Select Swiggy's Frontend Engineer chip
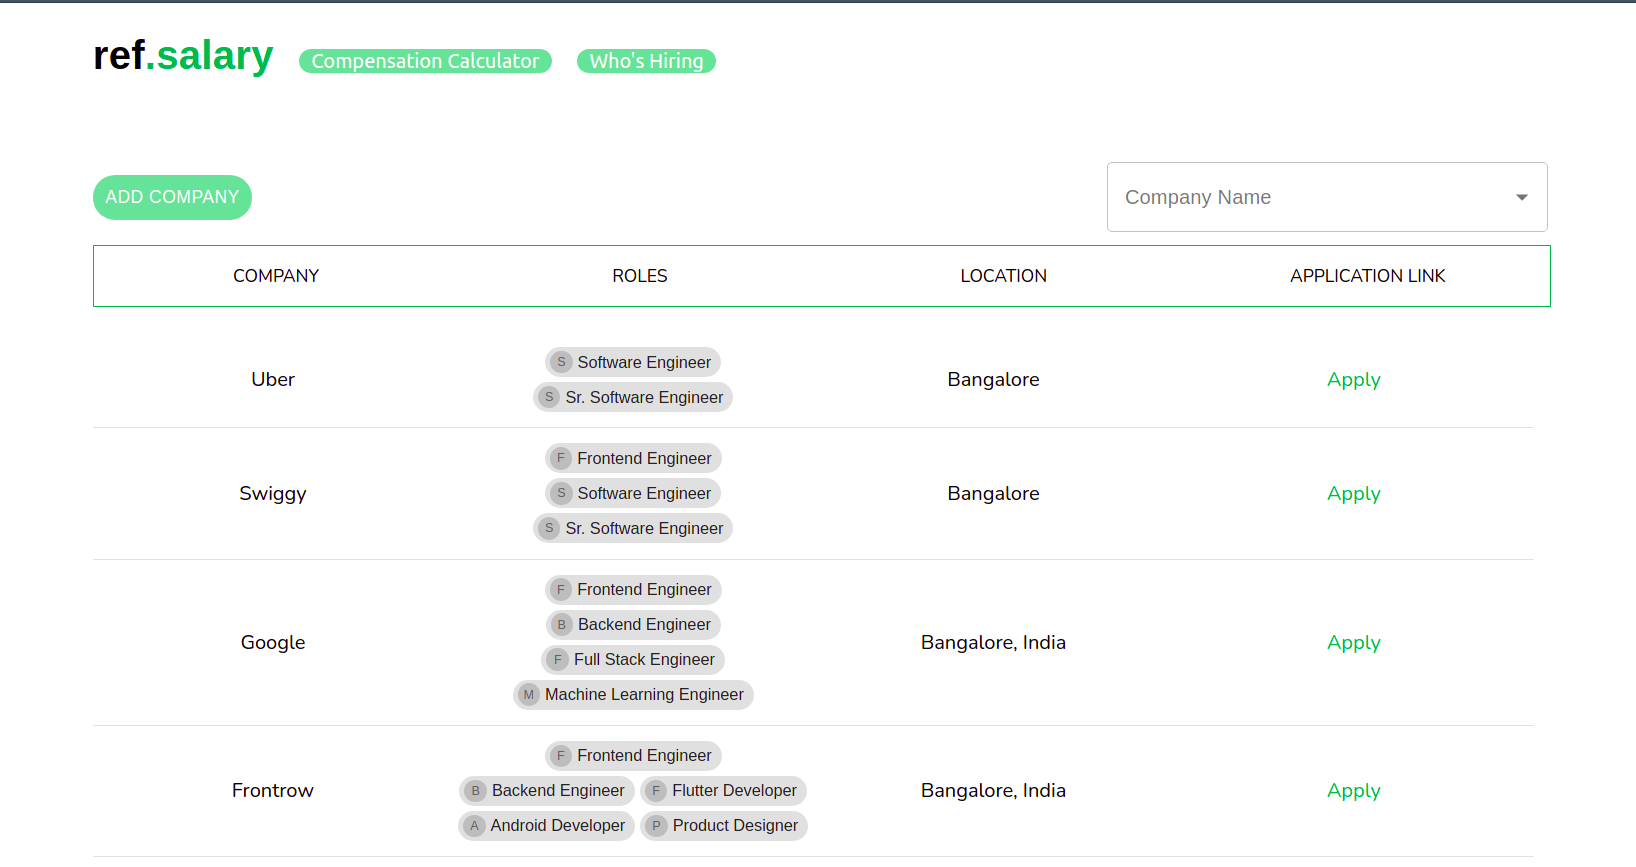 [633, 458]
